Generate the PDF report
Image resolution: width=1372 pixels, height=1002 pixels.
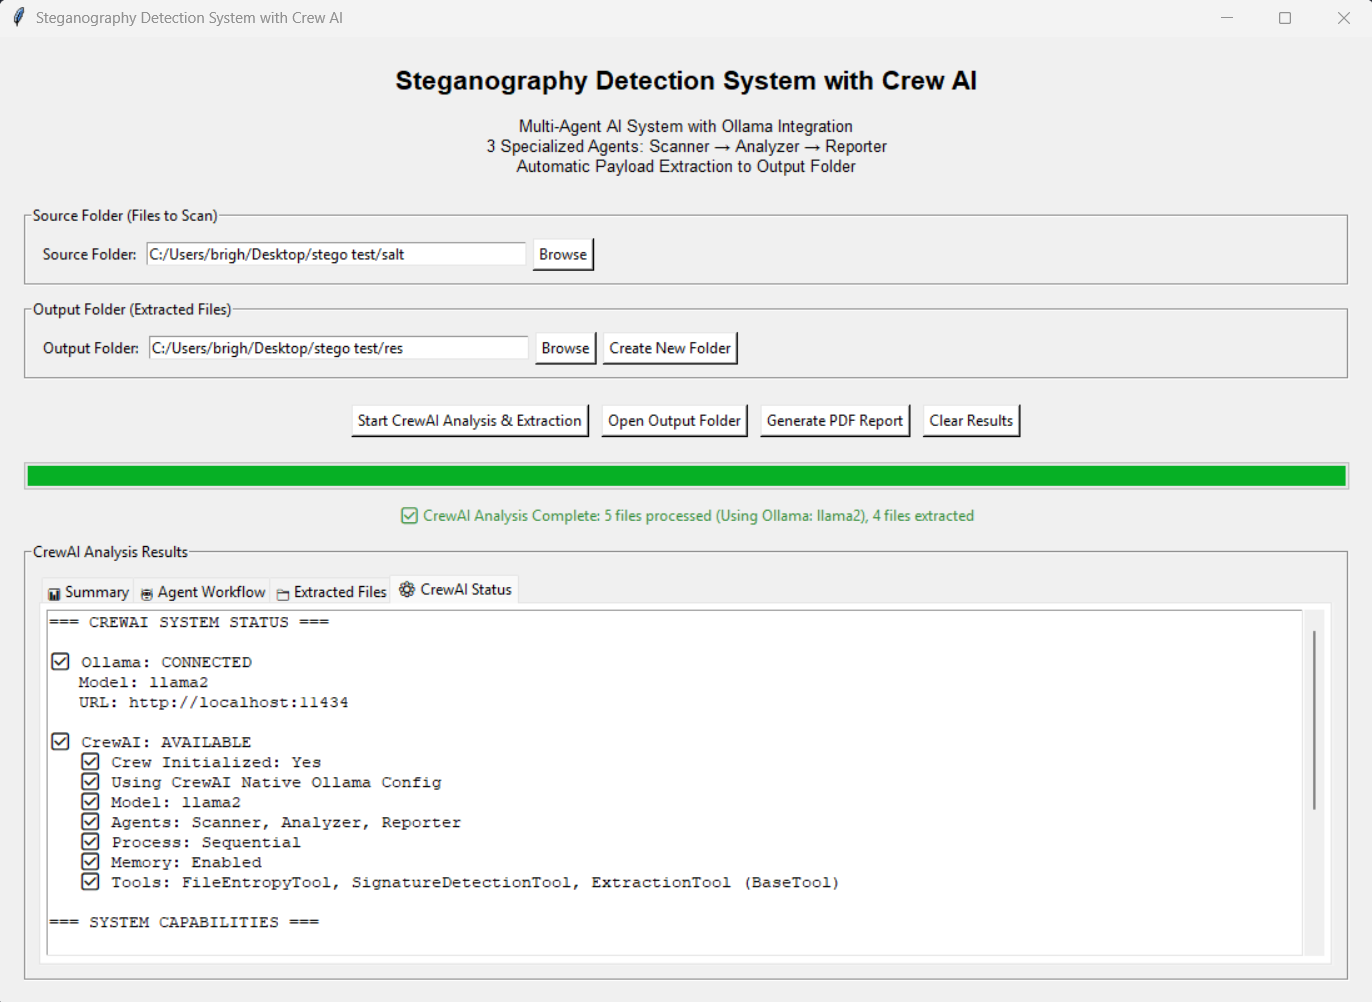tap(834, 421)
